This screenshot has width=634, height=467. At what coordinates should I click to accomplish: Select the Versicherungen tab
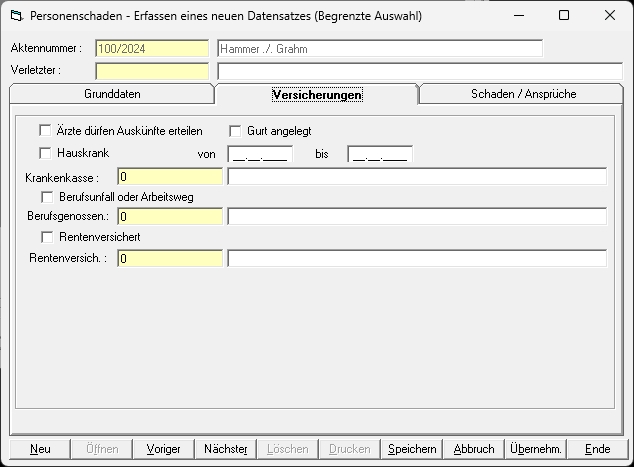click(x=317, y=95)
